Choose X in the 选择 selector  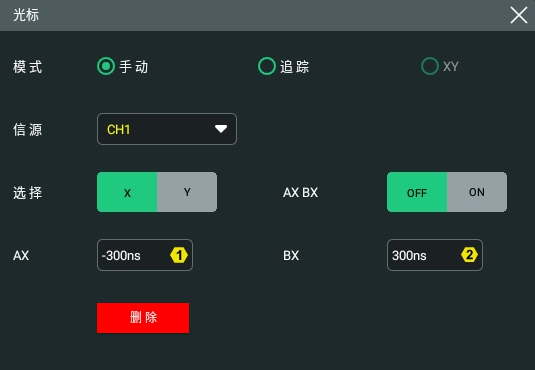(127, 192)
